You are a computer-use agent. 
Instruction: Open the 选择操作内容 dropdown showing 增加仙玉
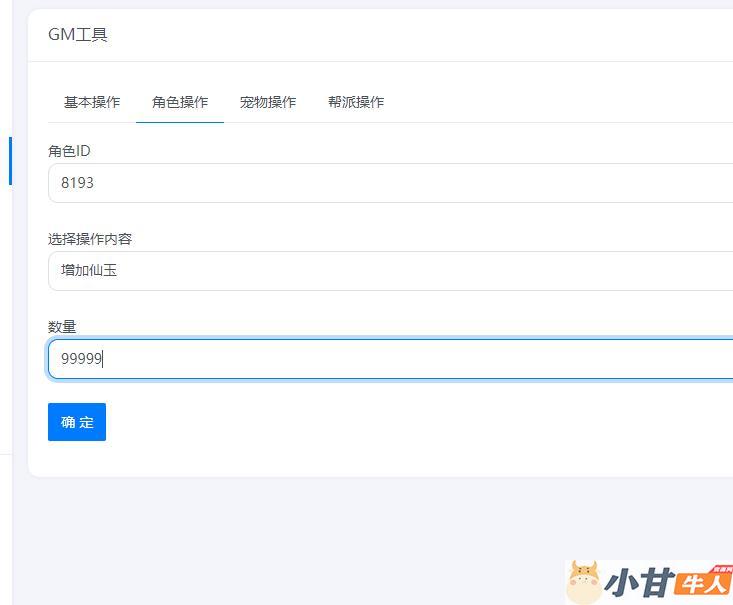click(390, 271)
